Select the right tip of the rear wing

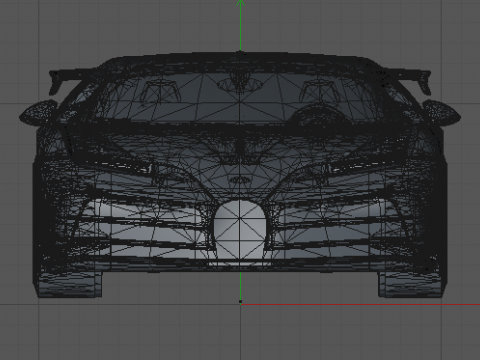[x=424, y=82]
